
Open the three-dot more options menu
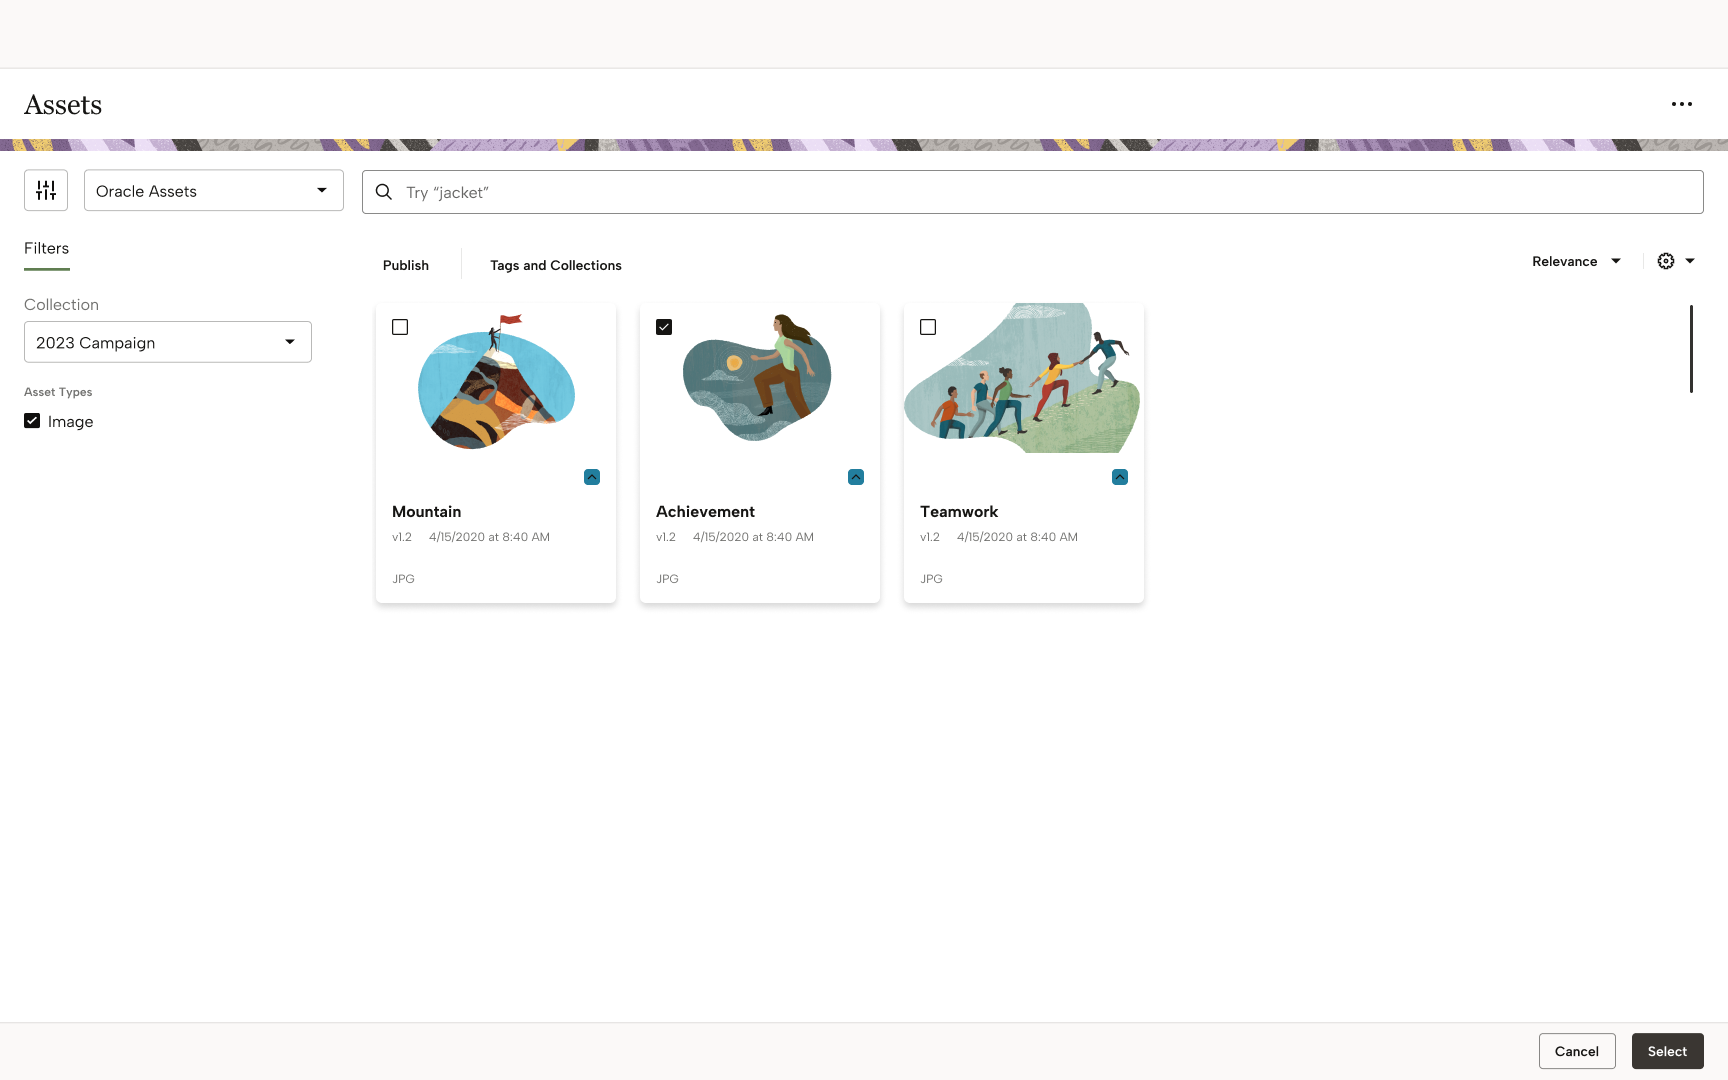pyautogui.click(x=1682, y=104)
